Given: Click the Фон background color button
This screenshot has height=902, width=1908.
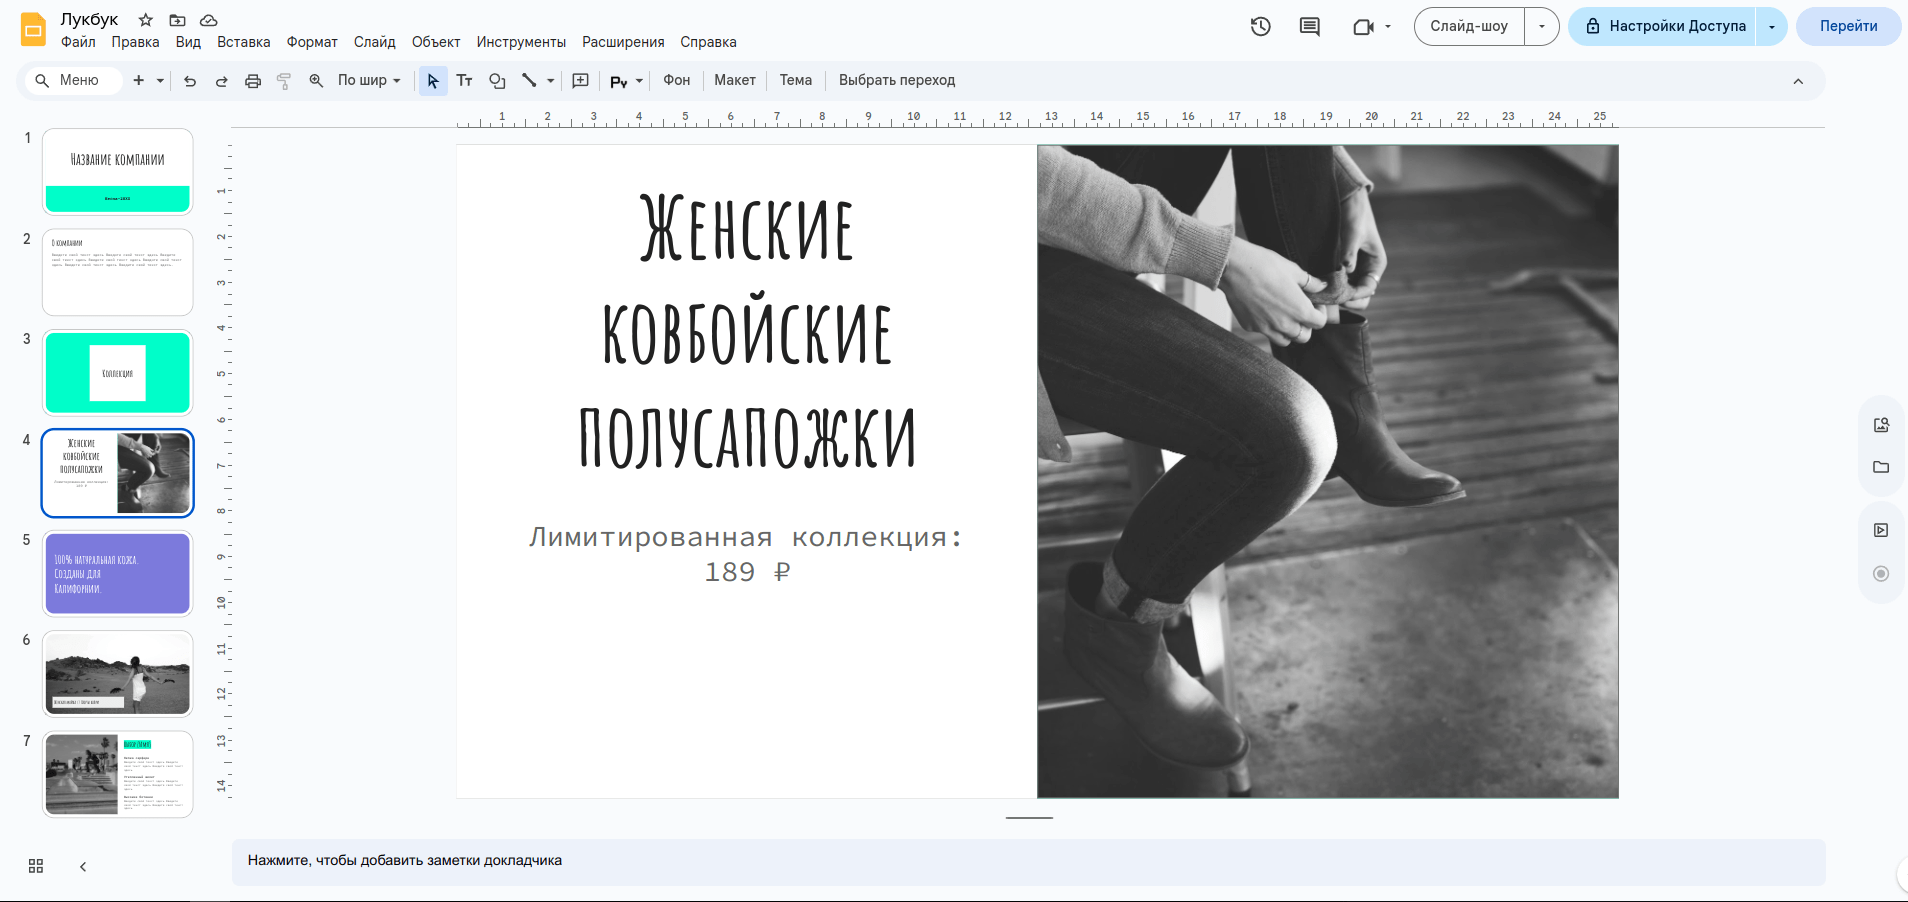Looking at the screenshot, I should (x=676, y=81).
